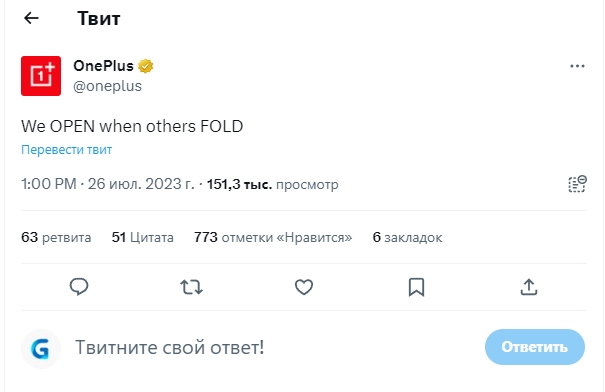Click the reader mode icon beside views
Image resolution: width=605 pixels, height=392 pixels.
click(x=577, y=184)
